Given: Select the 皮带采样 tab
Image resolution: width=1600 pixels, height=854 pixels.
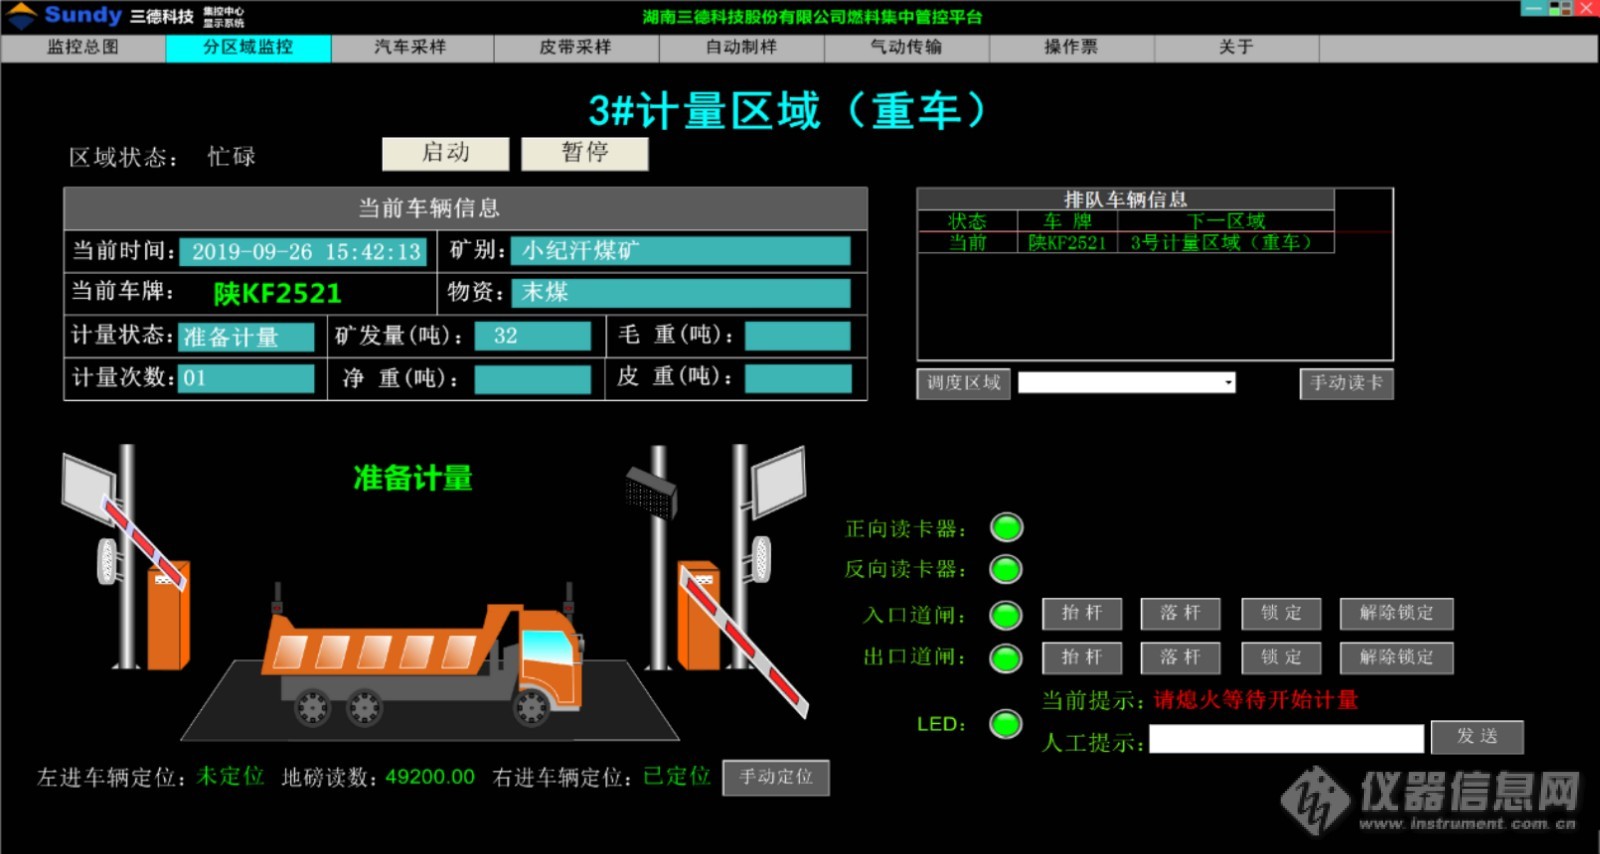Looking at the screenshot, I should pyautogui.click(x=576, y=48).
